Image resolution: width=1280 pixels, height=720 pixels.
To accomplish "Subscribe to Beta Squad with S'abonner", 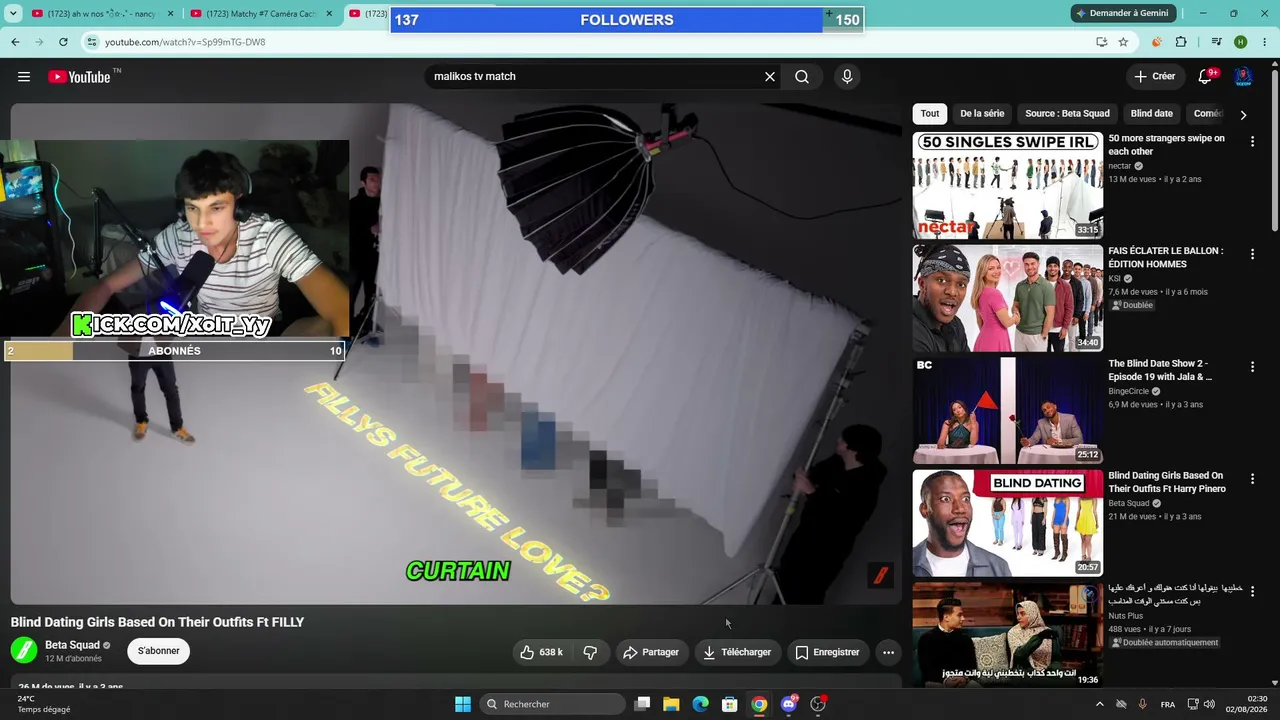I will 159,651.
